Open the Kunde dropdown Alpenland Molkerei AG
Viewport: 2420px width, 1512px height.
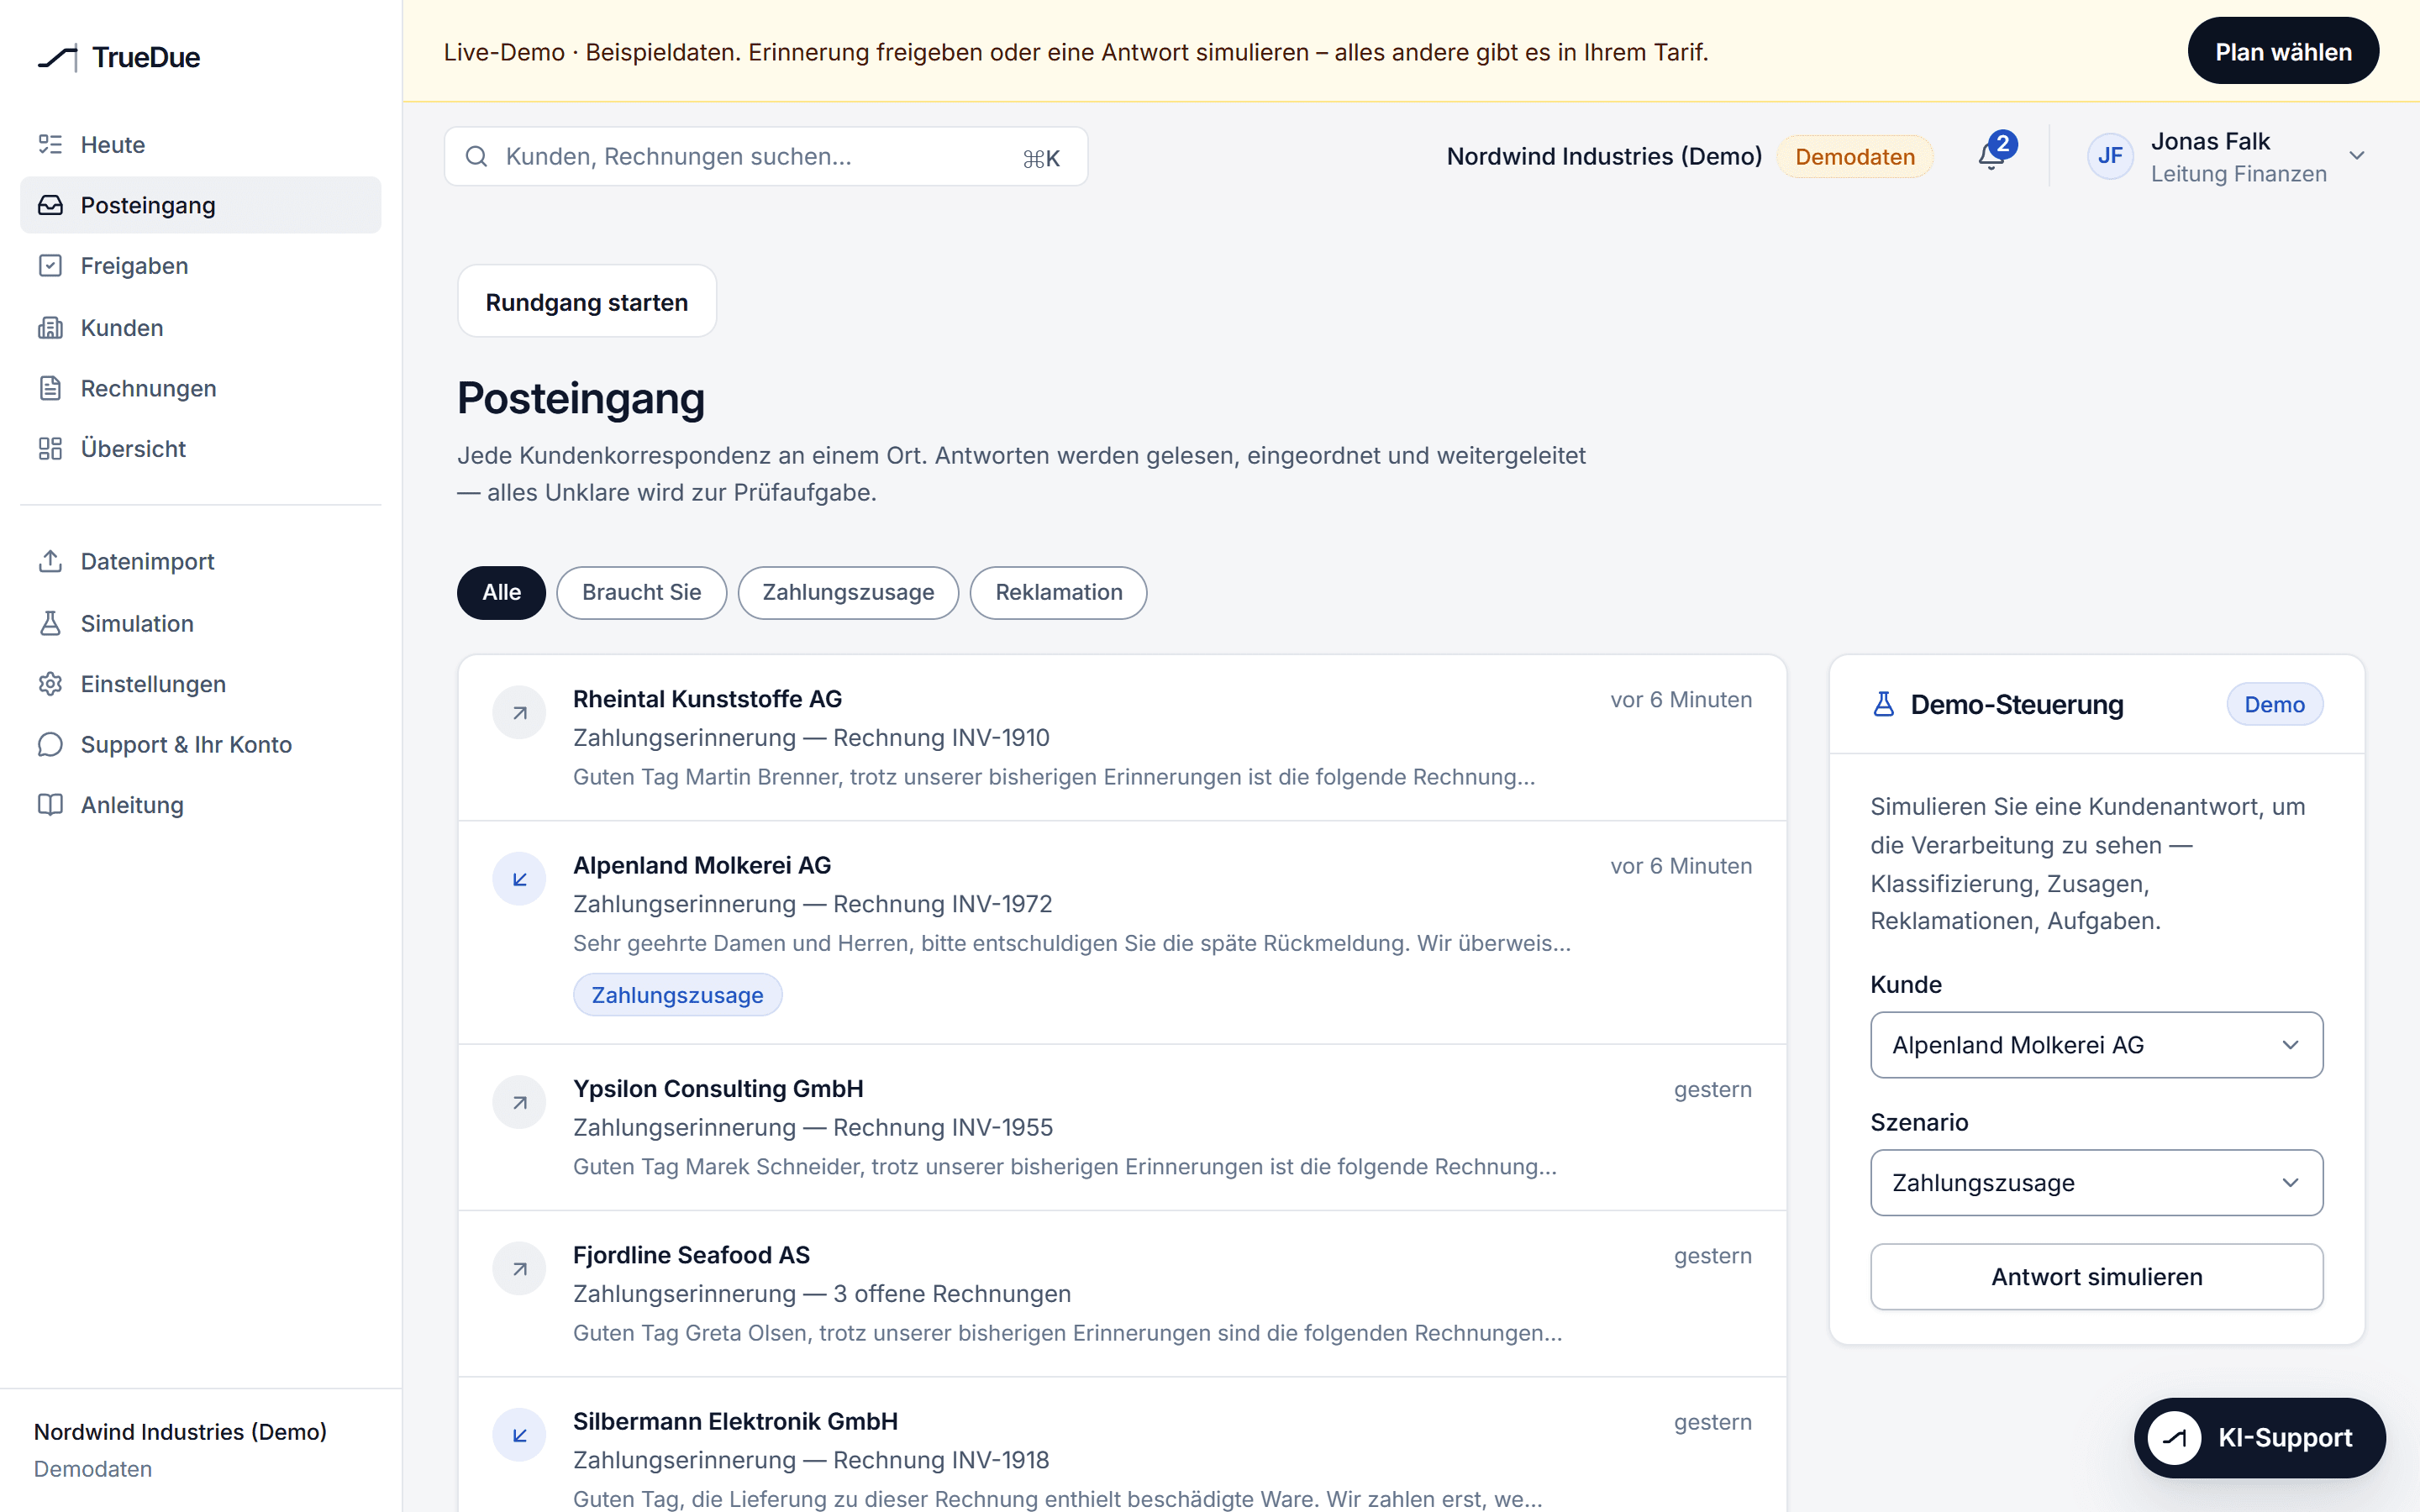tap(2096, 1044)
